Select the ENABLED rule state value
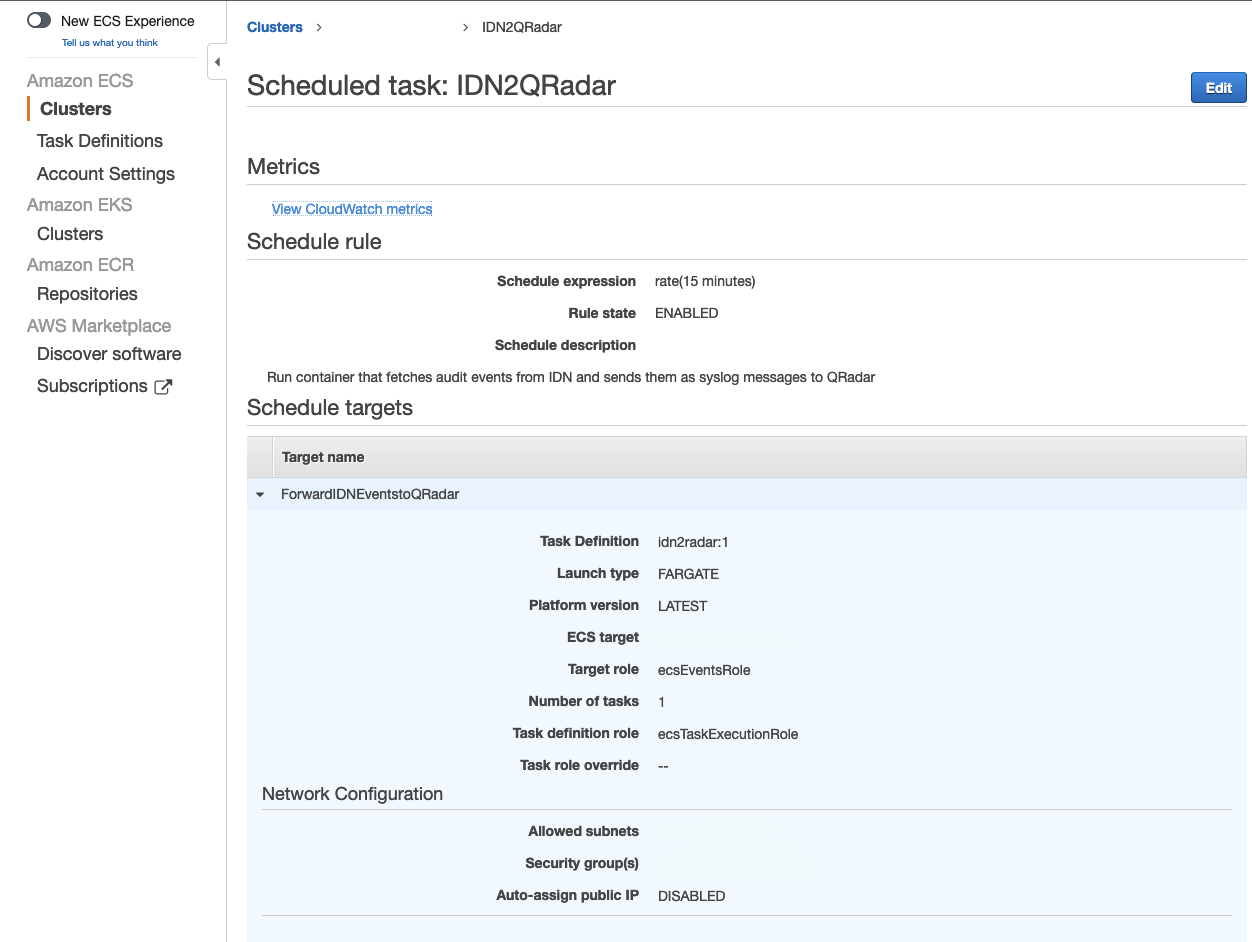 686,313
